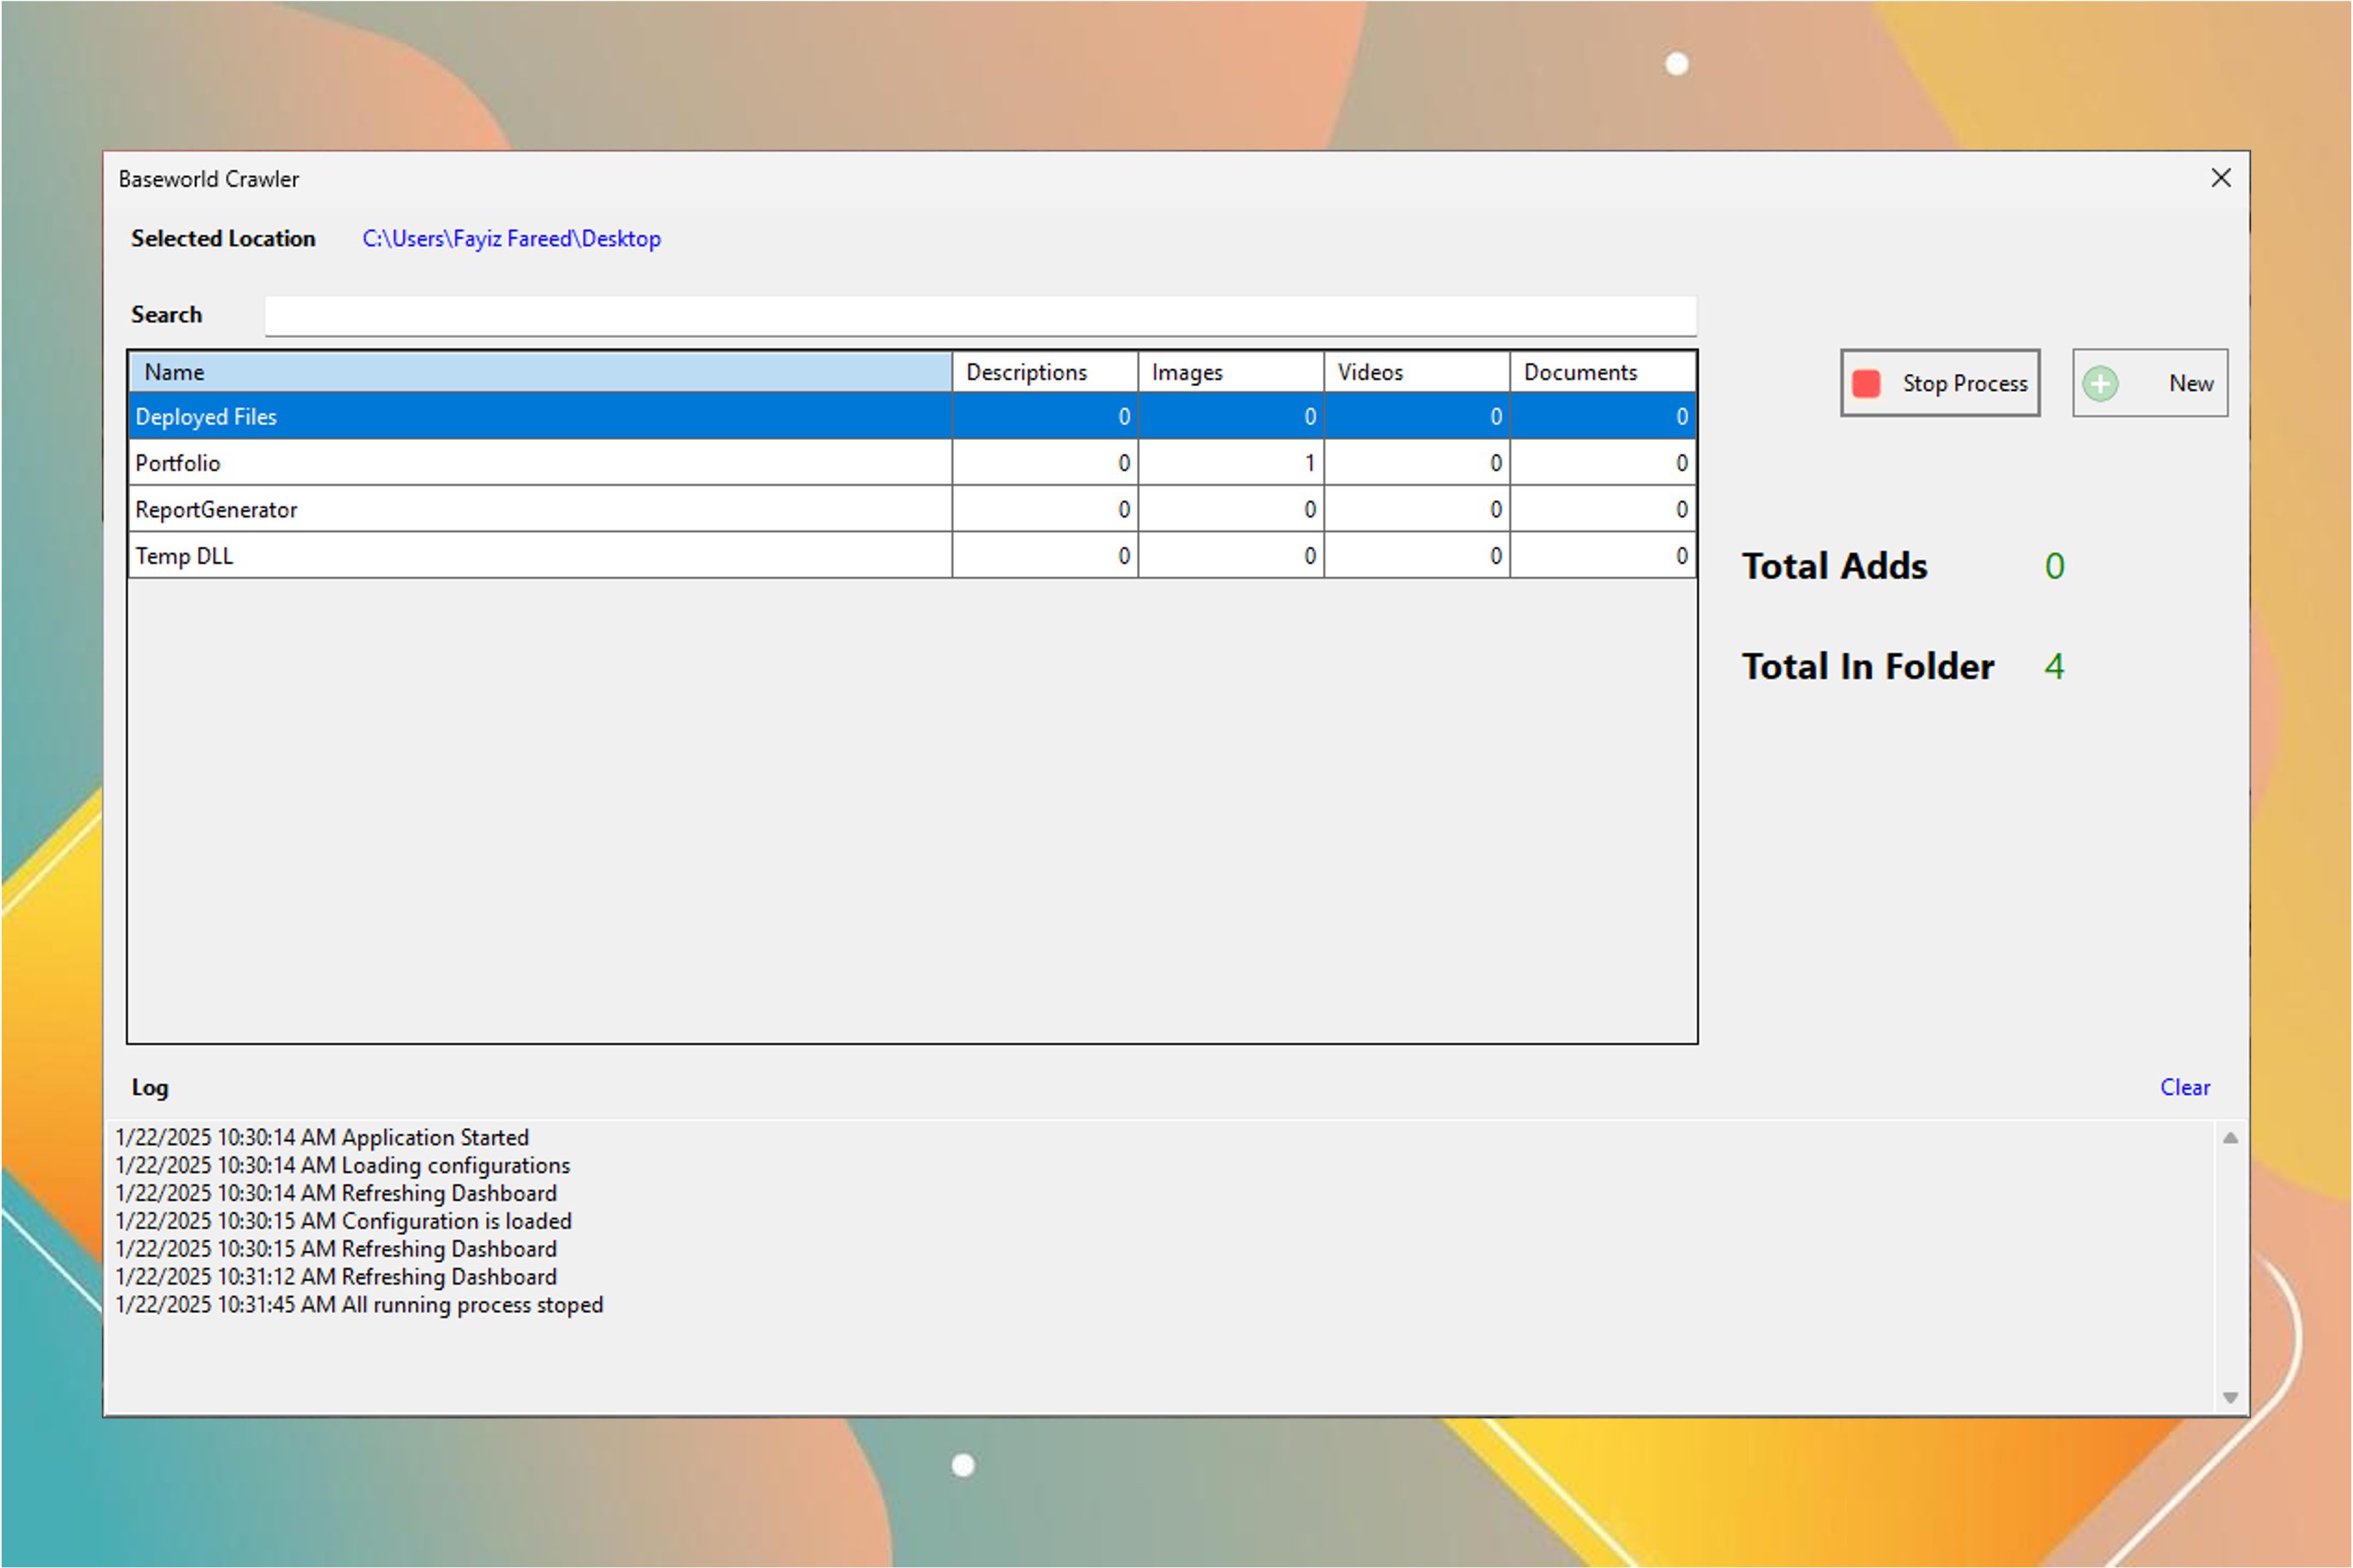This screenshot has height=1568, width=2353.
Task: Clear the log entries
Action: (2185, 1087)
